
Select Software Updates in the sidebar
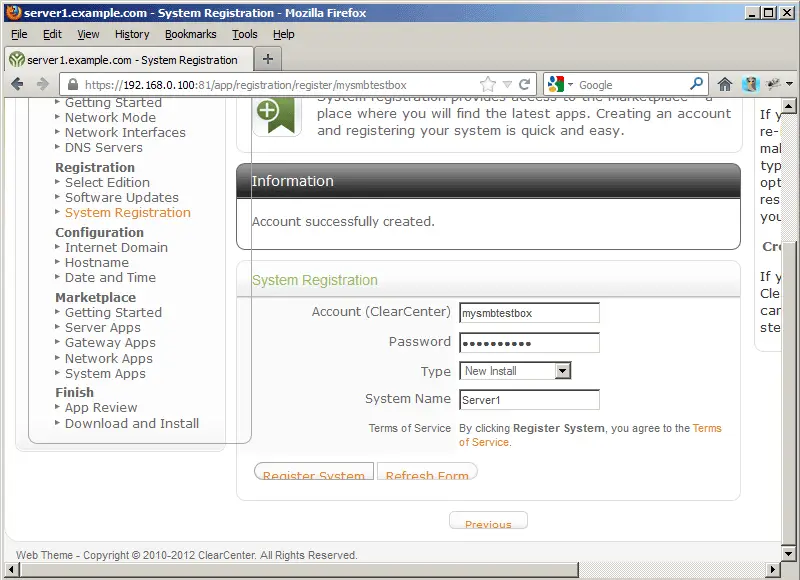point(121,198)
